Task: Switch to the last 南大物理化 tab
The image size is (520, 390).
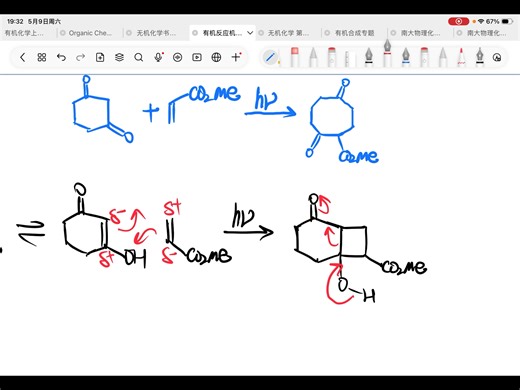Action: (486, 33)
